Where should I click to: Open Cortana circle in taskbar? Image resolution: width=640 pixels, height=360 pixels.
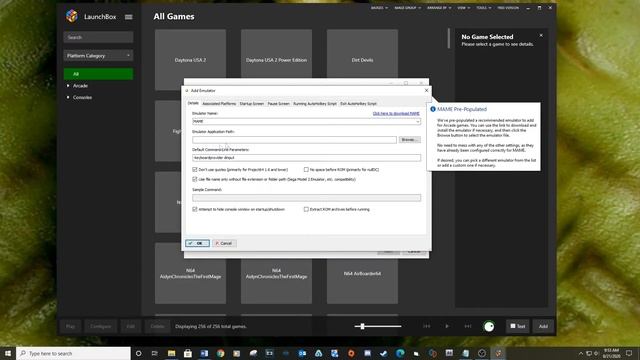click(138, 353)
